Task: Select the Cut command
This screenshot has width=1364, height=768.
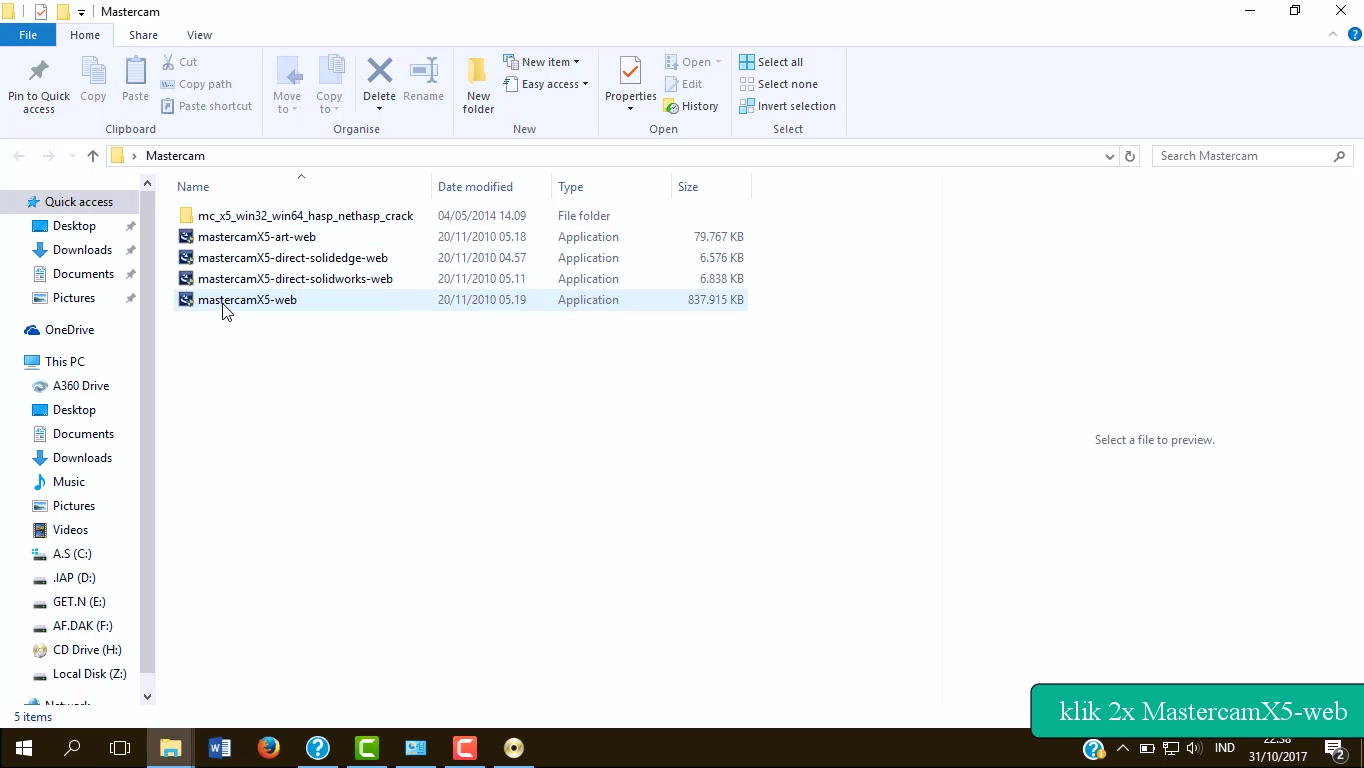Action: (x=179, y=62)
